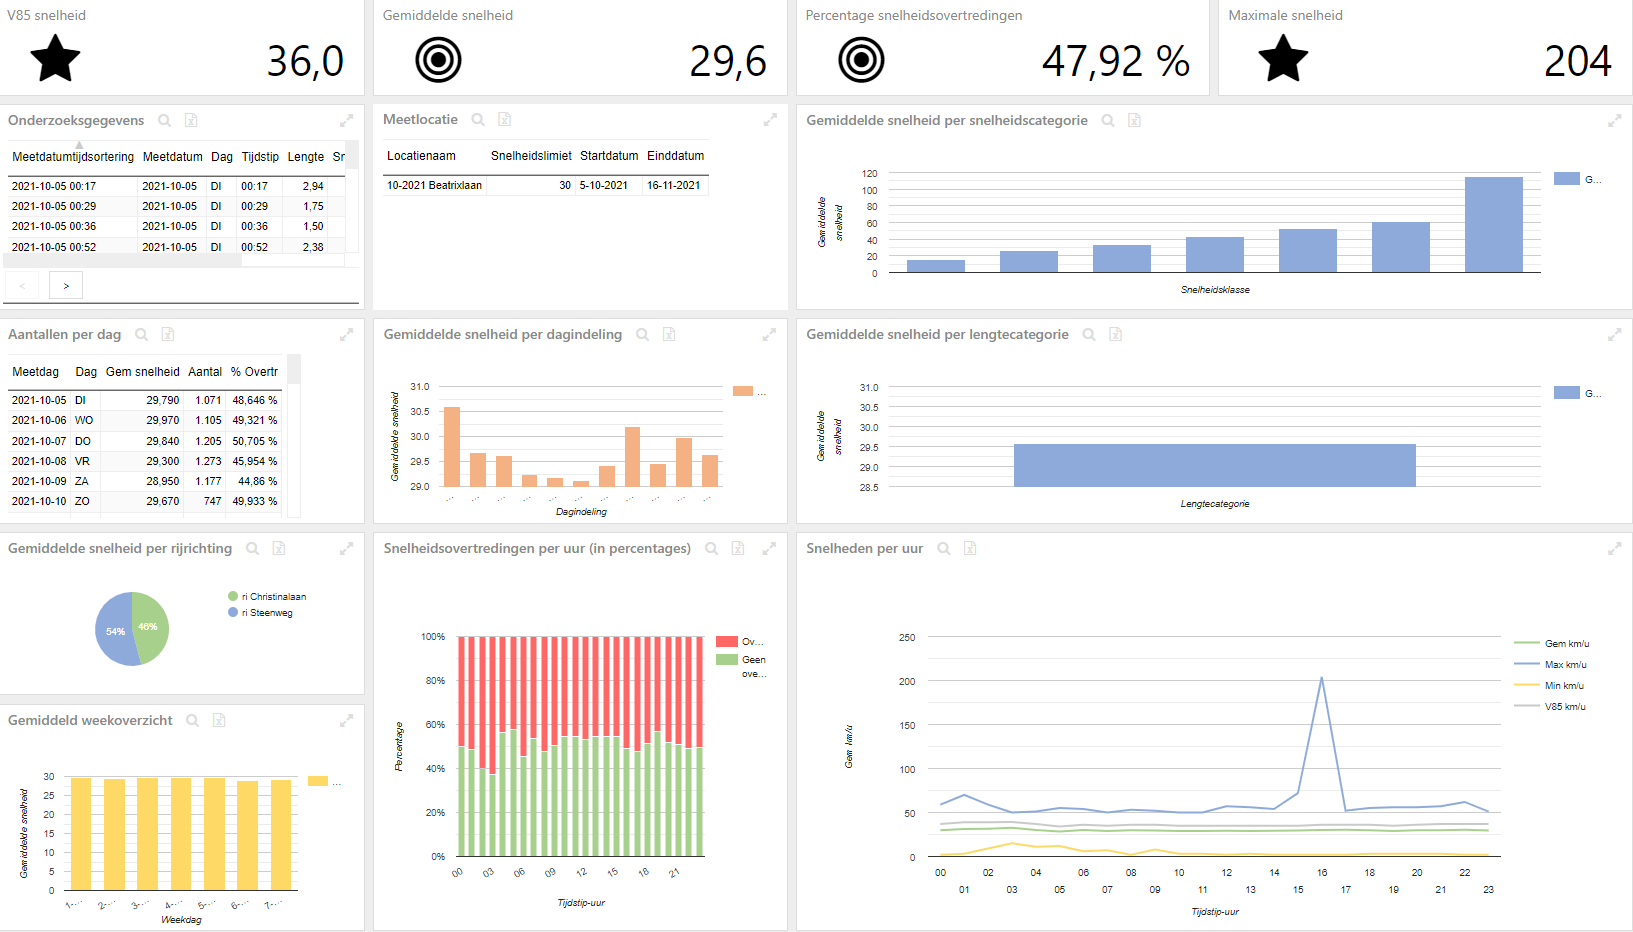
Task: Toggle Max km/u line in legend
Action: tap(1551, 665)
